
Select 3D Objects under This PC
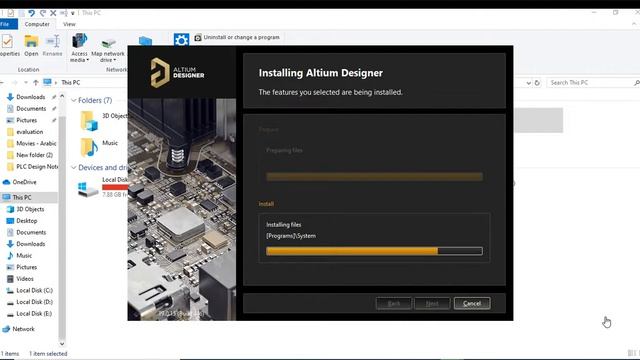point(30,209)
